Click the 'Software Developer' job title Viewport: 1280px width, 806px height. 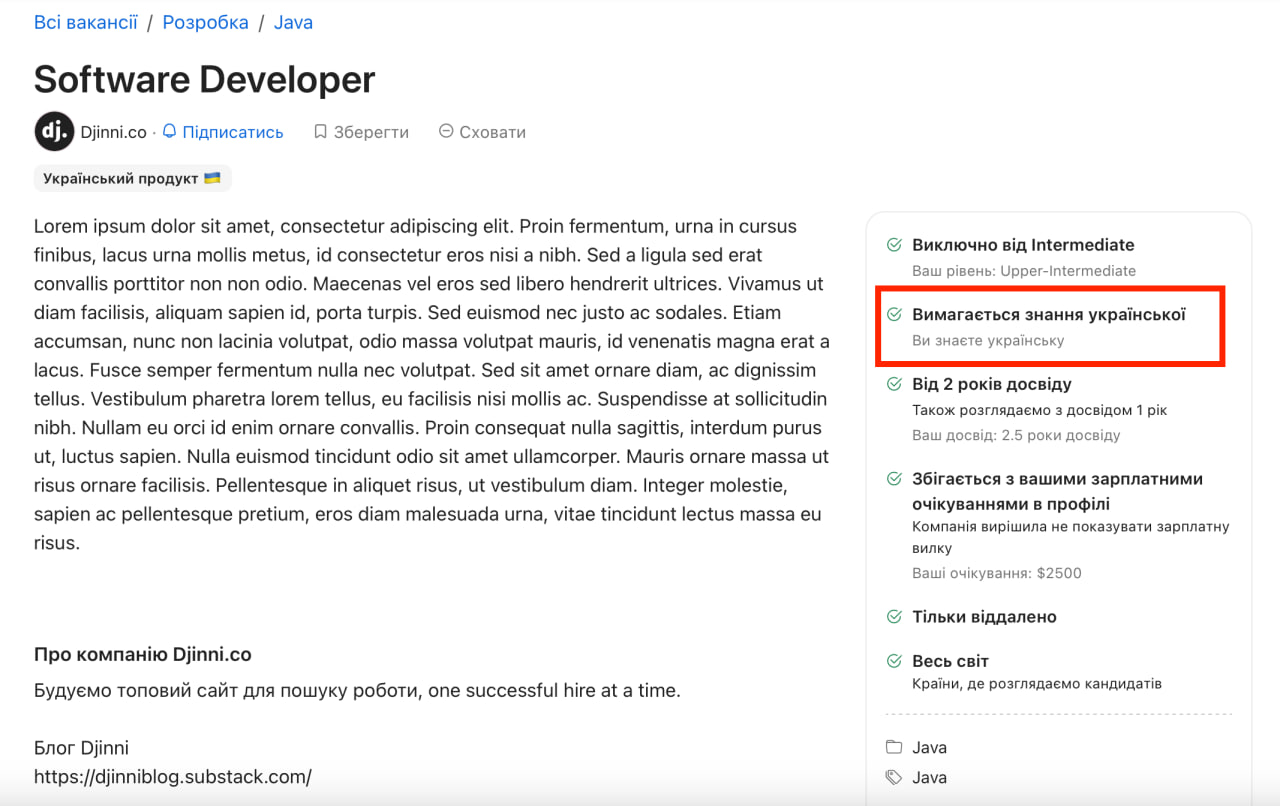205,79
